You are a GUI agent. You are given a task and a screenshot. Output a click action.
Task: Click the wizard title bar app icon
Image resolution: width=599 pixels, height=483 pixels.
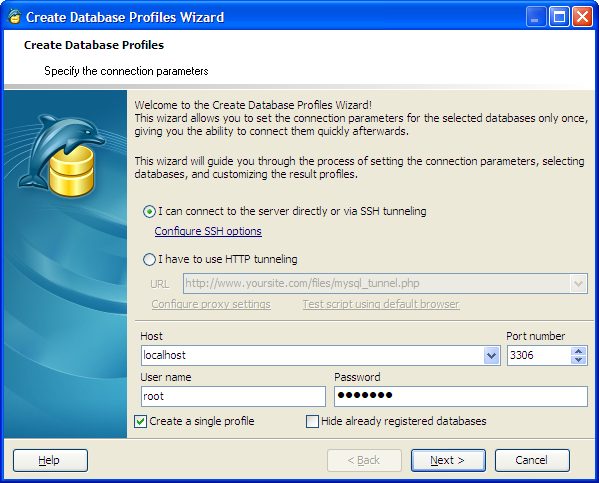point(14,16)
